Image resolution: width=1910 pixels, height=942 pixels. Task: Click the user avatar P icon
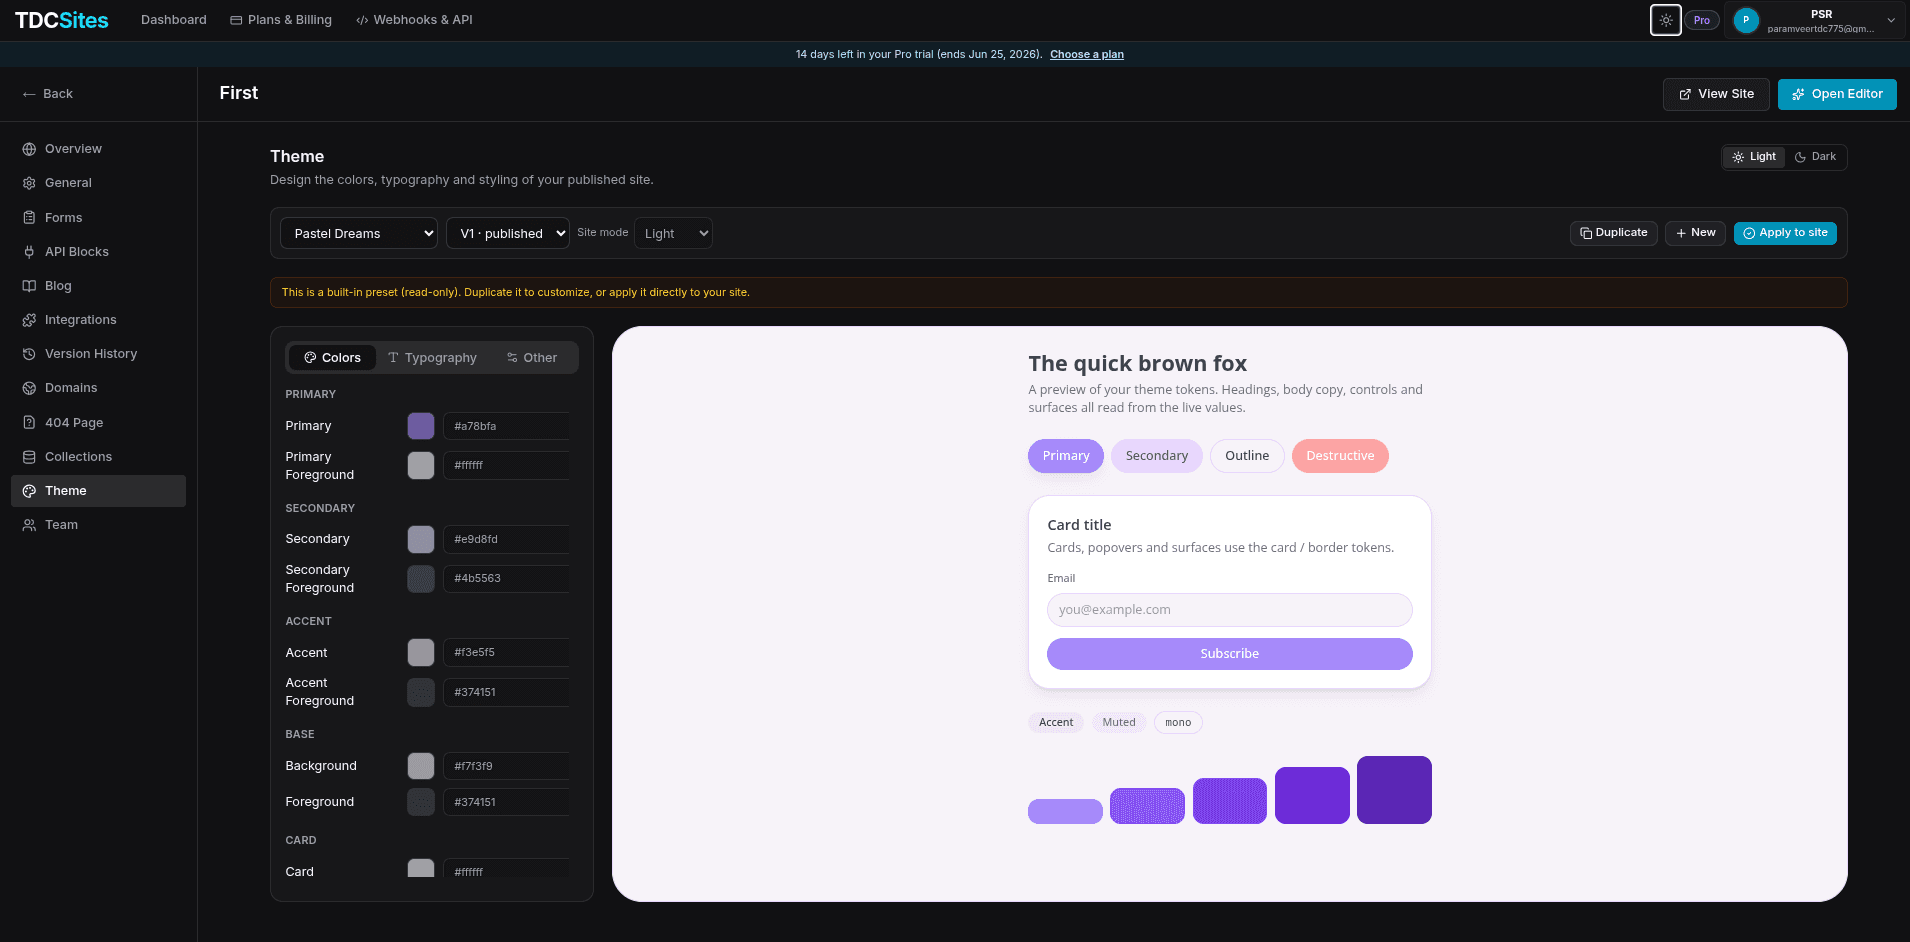pos(1746,20)
